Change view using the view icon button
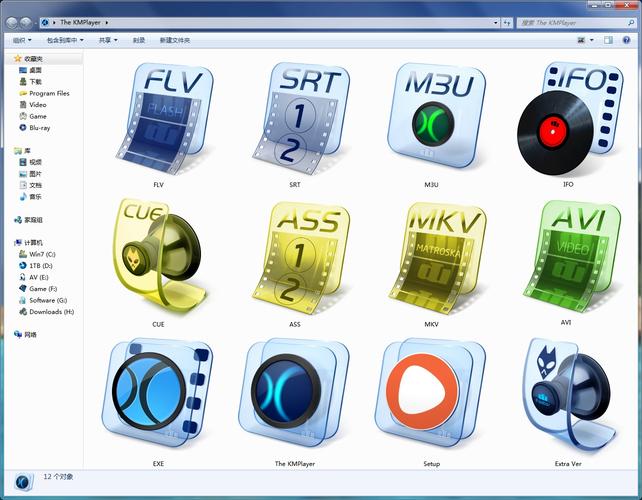 point(581,40)
